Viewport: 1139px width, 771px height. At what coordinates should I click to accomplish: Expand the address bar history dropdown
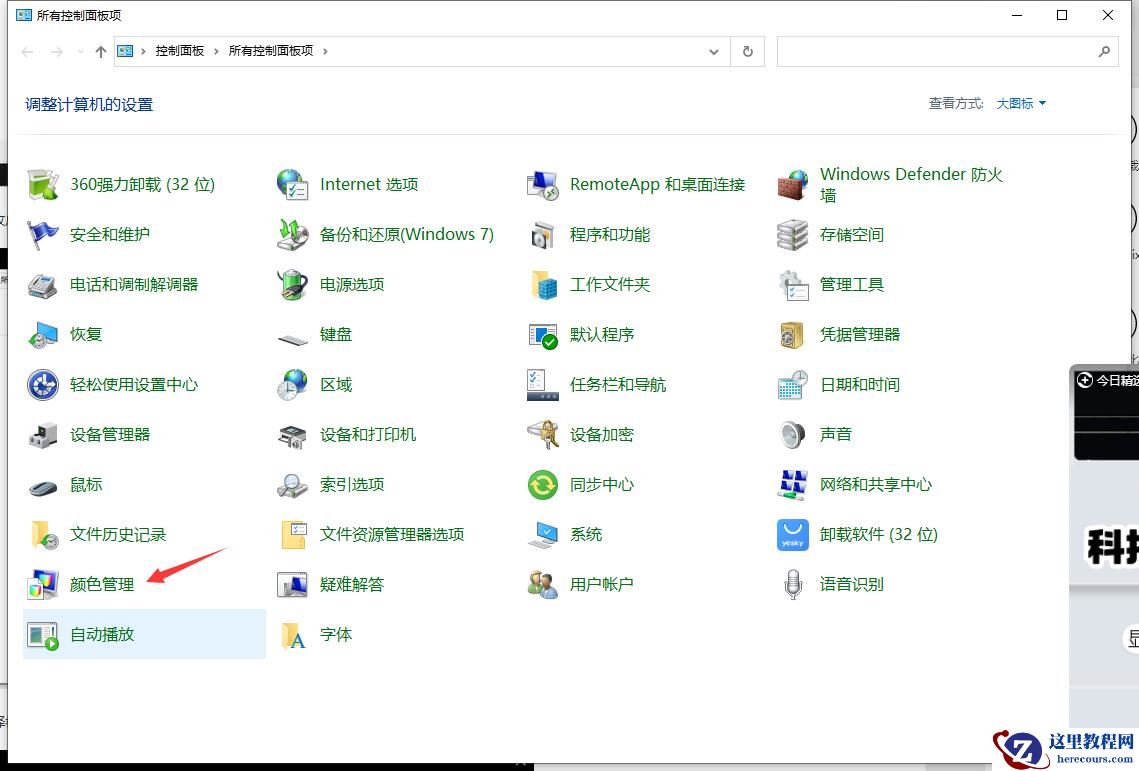pos(713,52)
